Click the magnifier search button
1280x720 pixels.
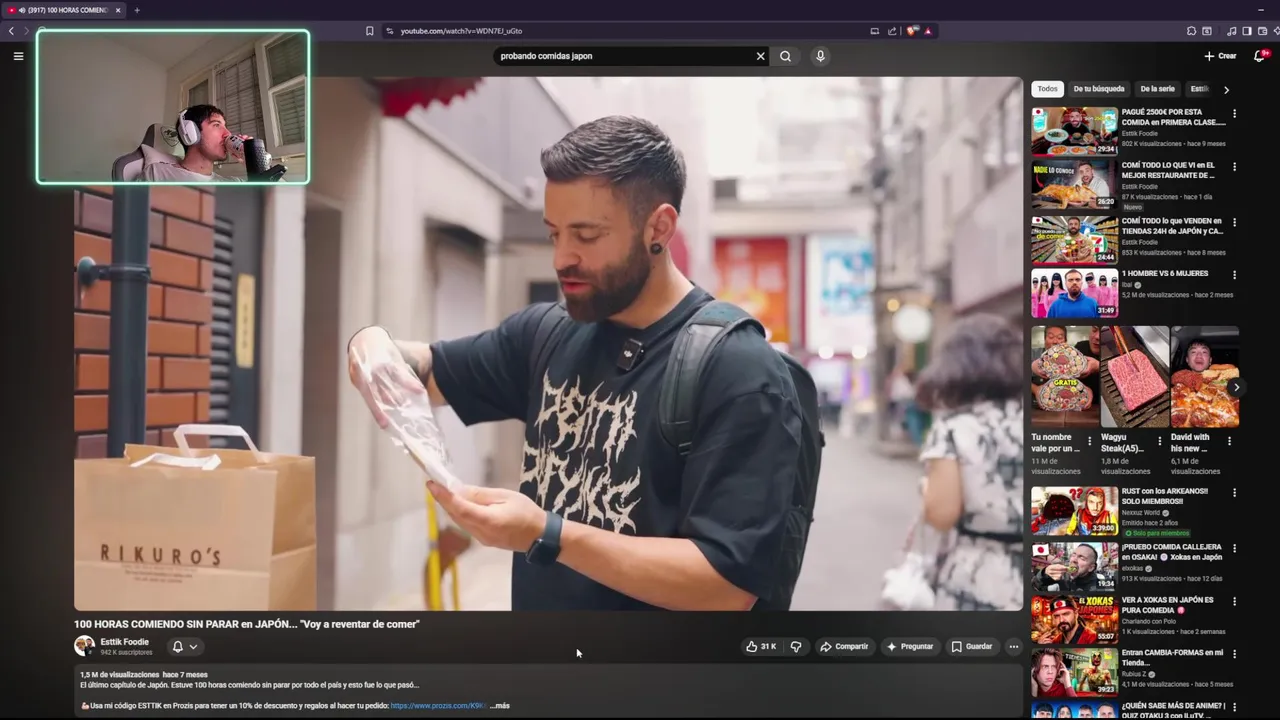pos(785,56)
